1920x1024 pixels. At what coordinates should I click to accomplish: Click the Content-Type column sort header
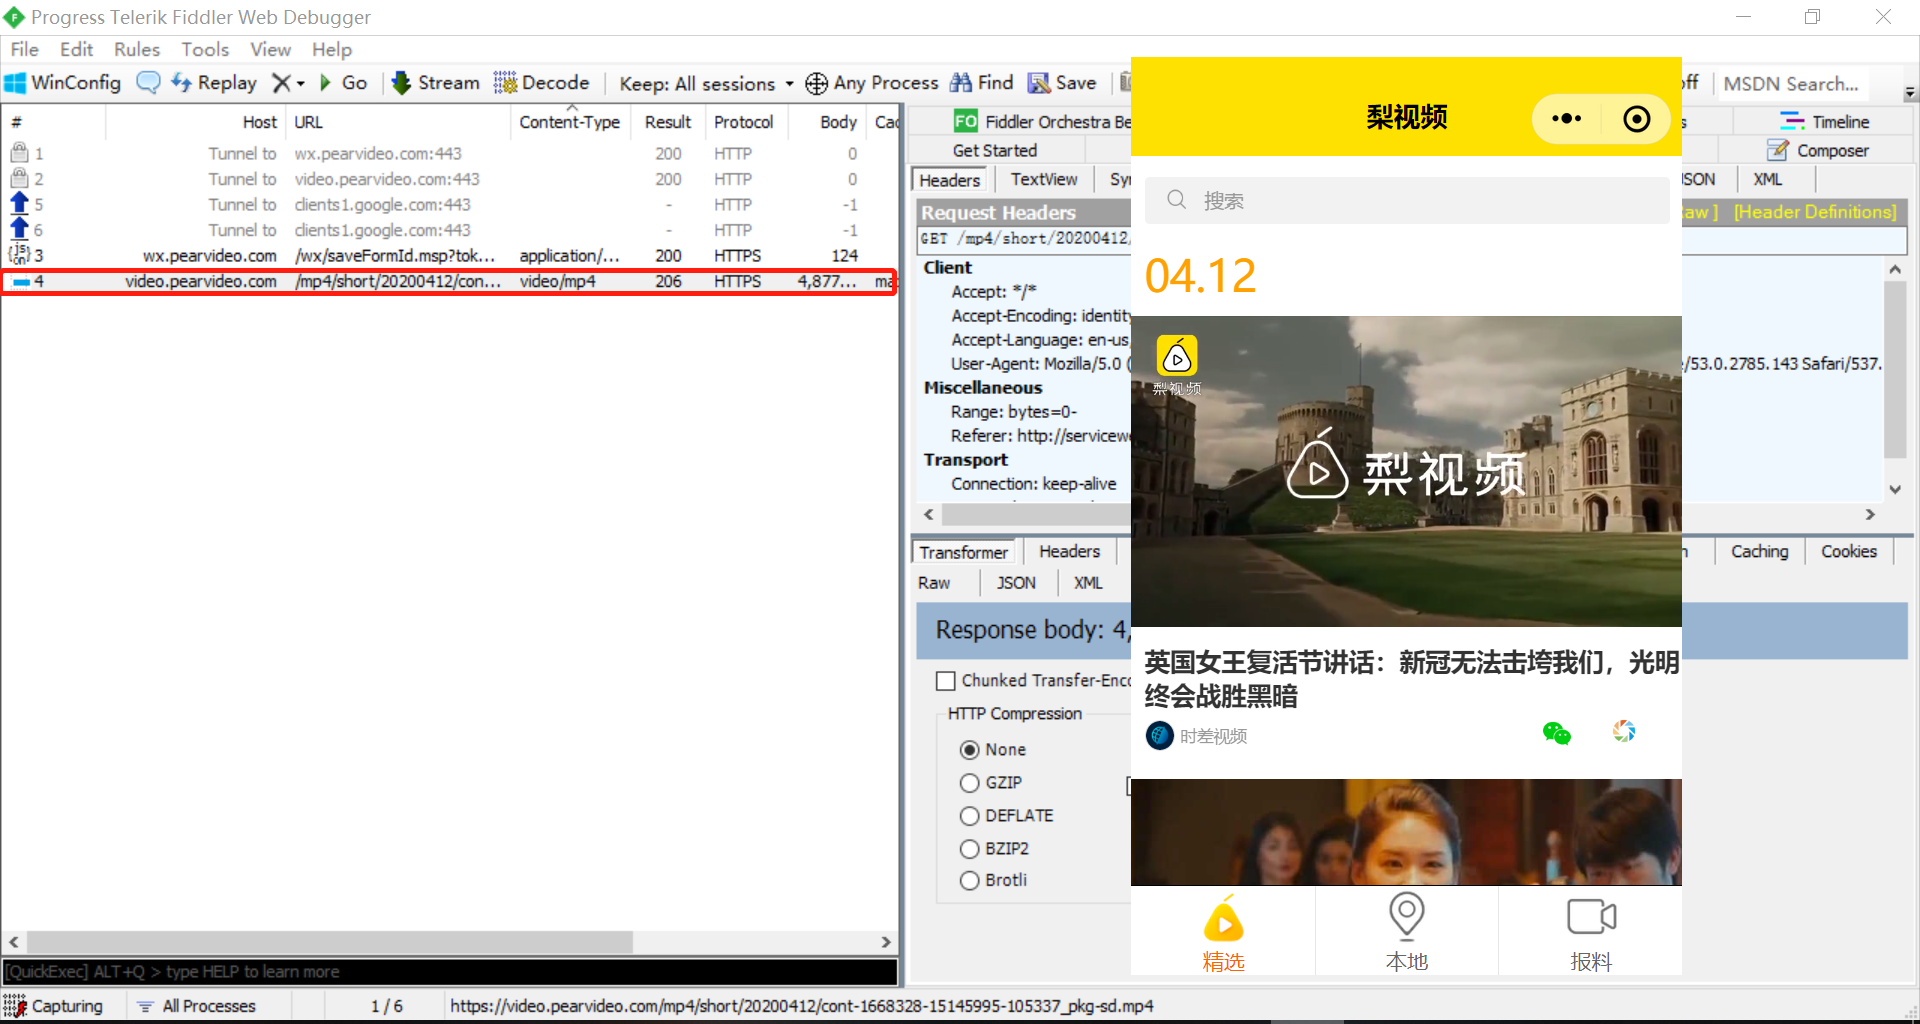(x=569, y=122)
